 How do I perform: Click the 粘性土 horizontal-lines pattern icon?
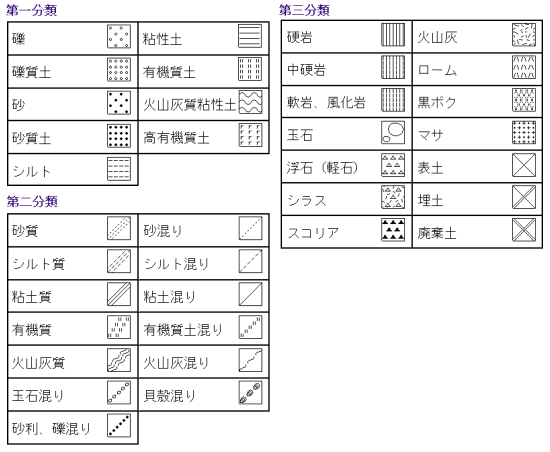(250, 36)
